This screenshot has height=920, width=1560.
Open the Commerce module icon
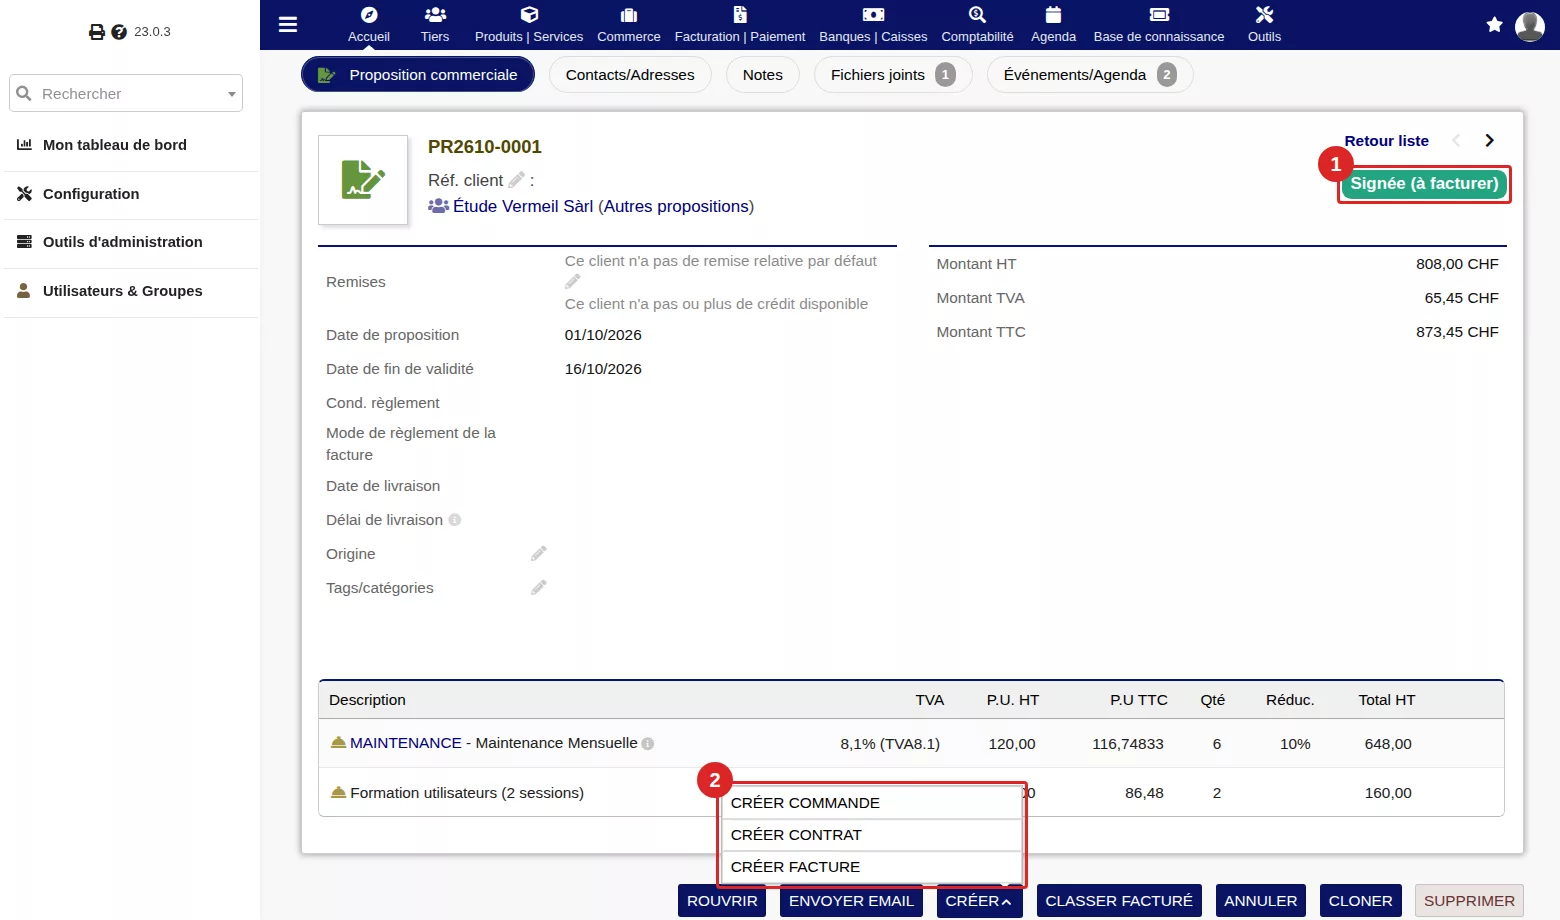click(x=629, y=15)
